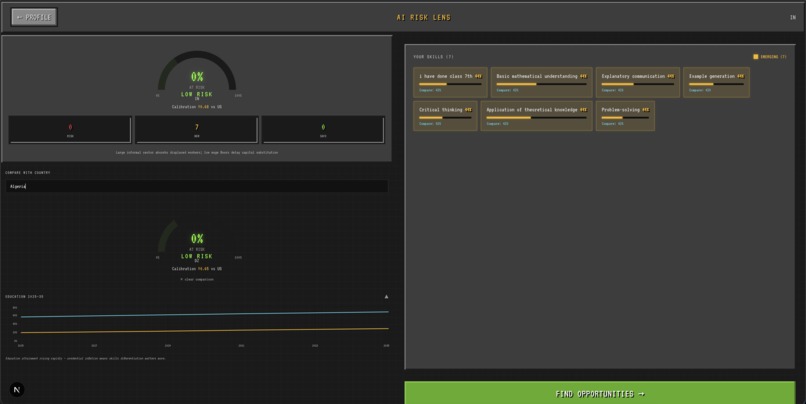Select the red 0 risk count box
806x404 pixels.
pyautogui.click(x=70, y=129)
